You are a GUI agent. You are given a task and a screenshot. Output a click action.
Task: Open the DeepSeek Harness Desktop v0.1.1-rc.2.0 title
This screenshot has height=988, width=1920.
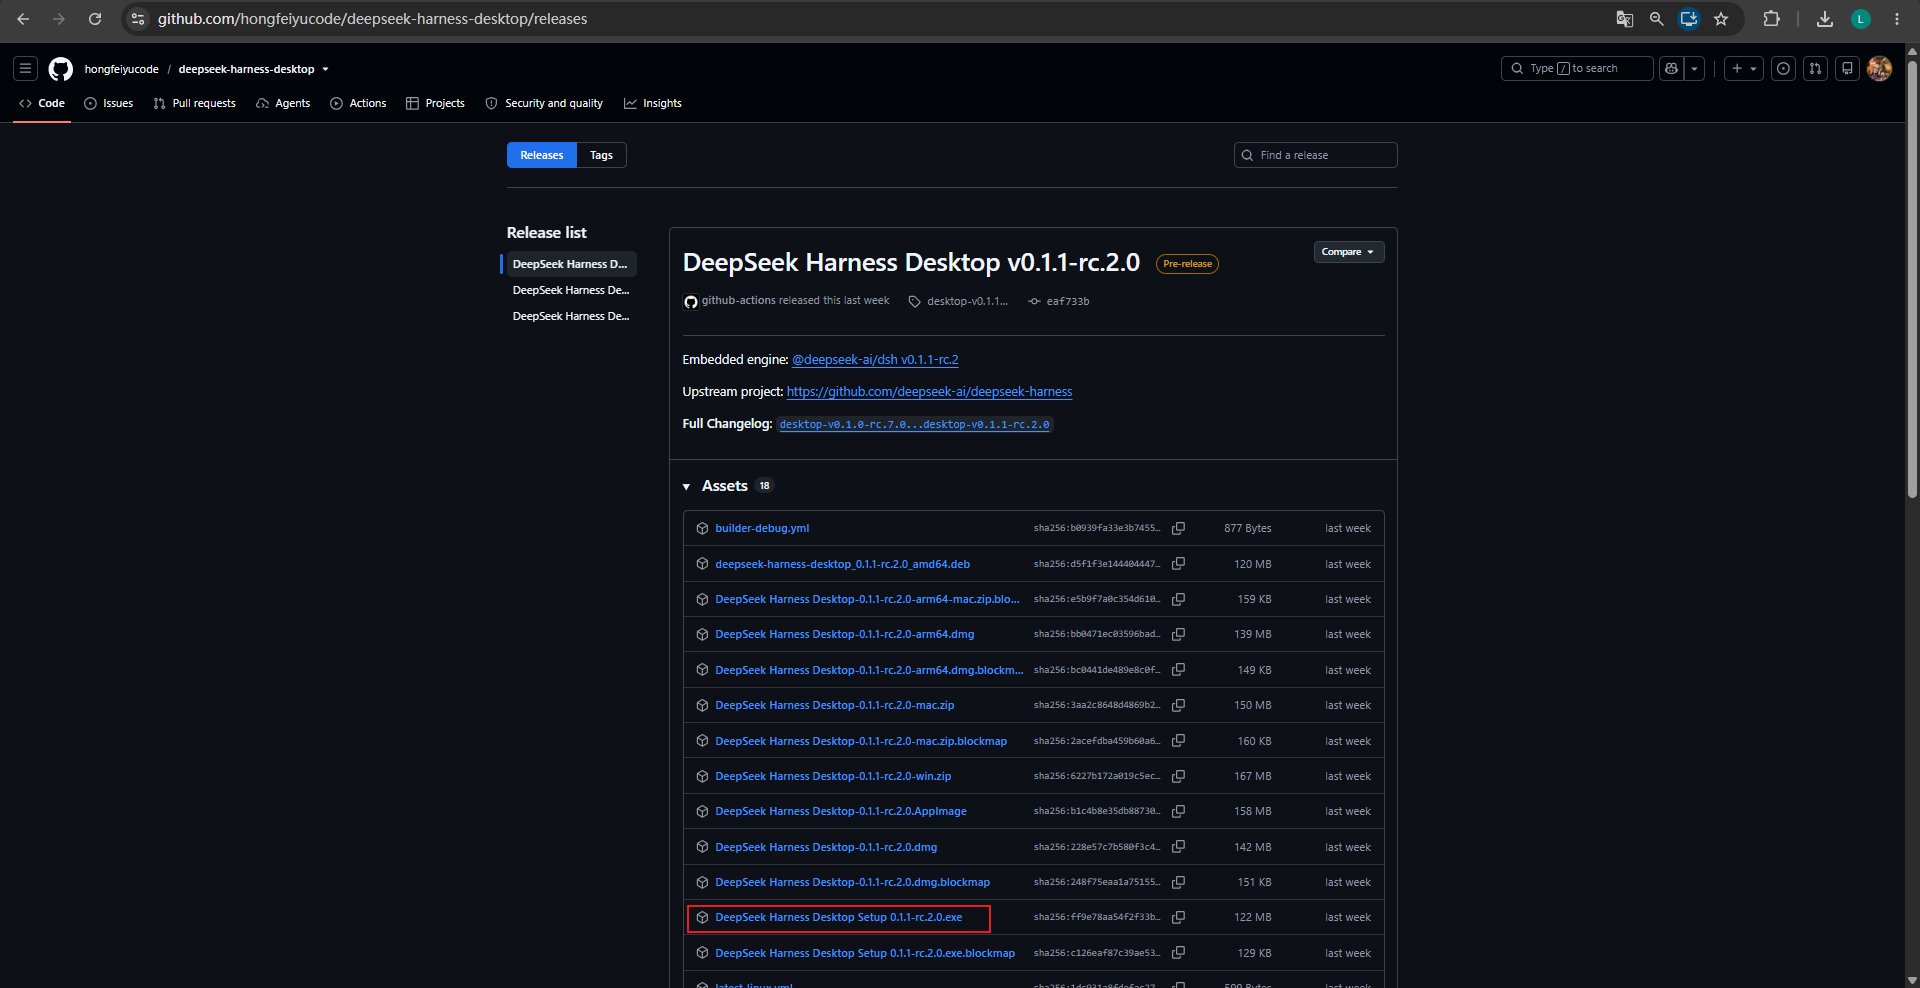(911, 262)
